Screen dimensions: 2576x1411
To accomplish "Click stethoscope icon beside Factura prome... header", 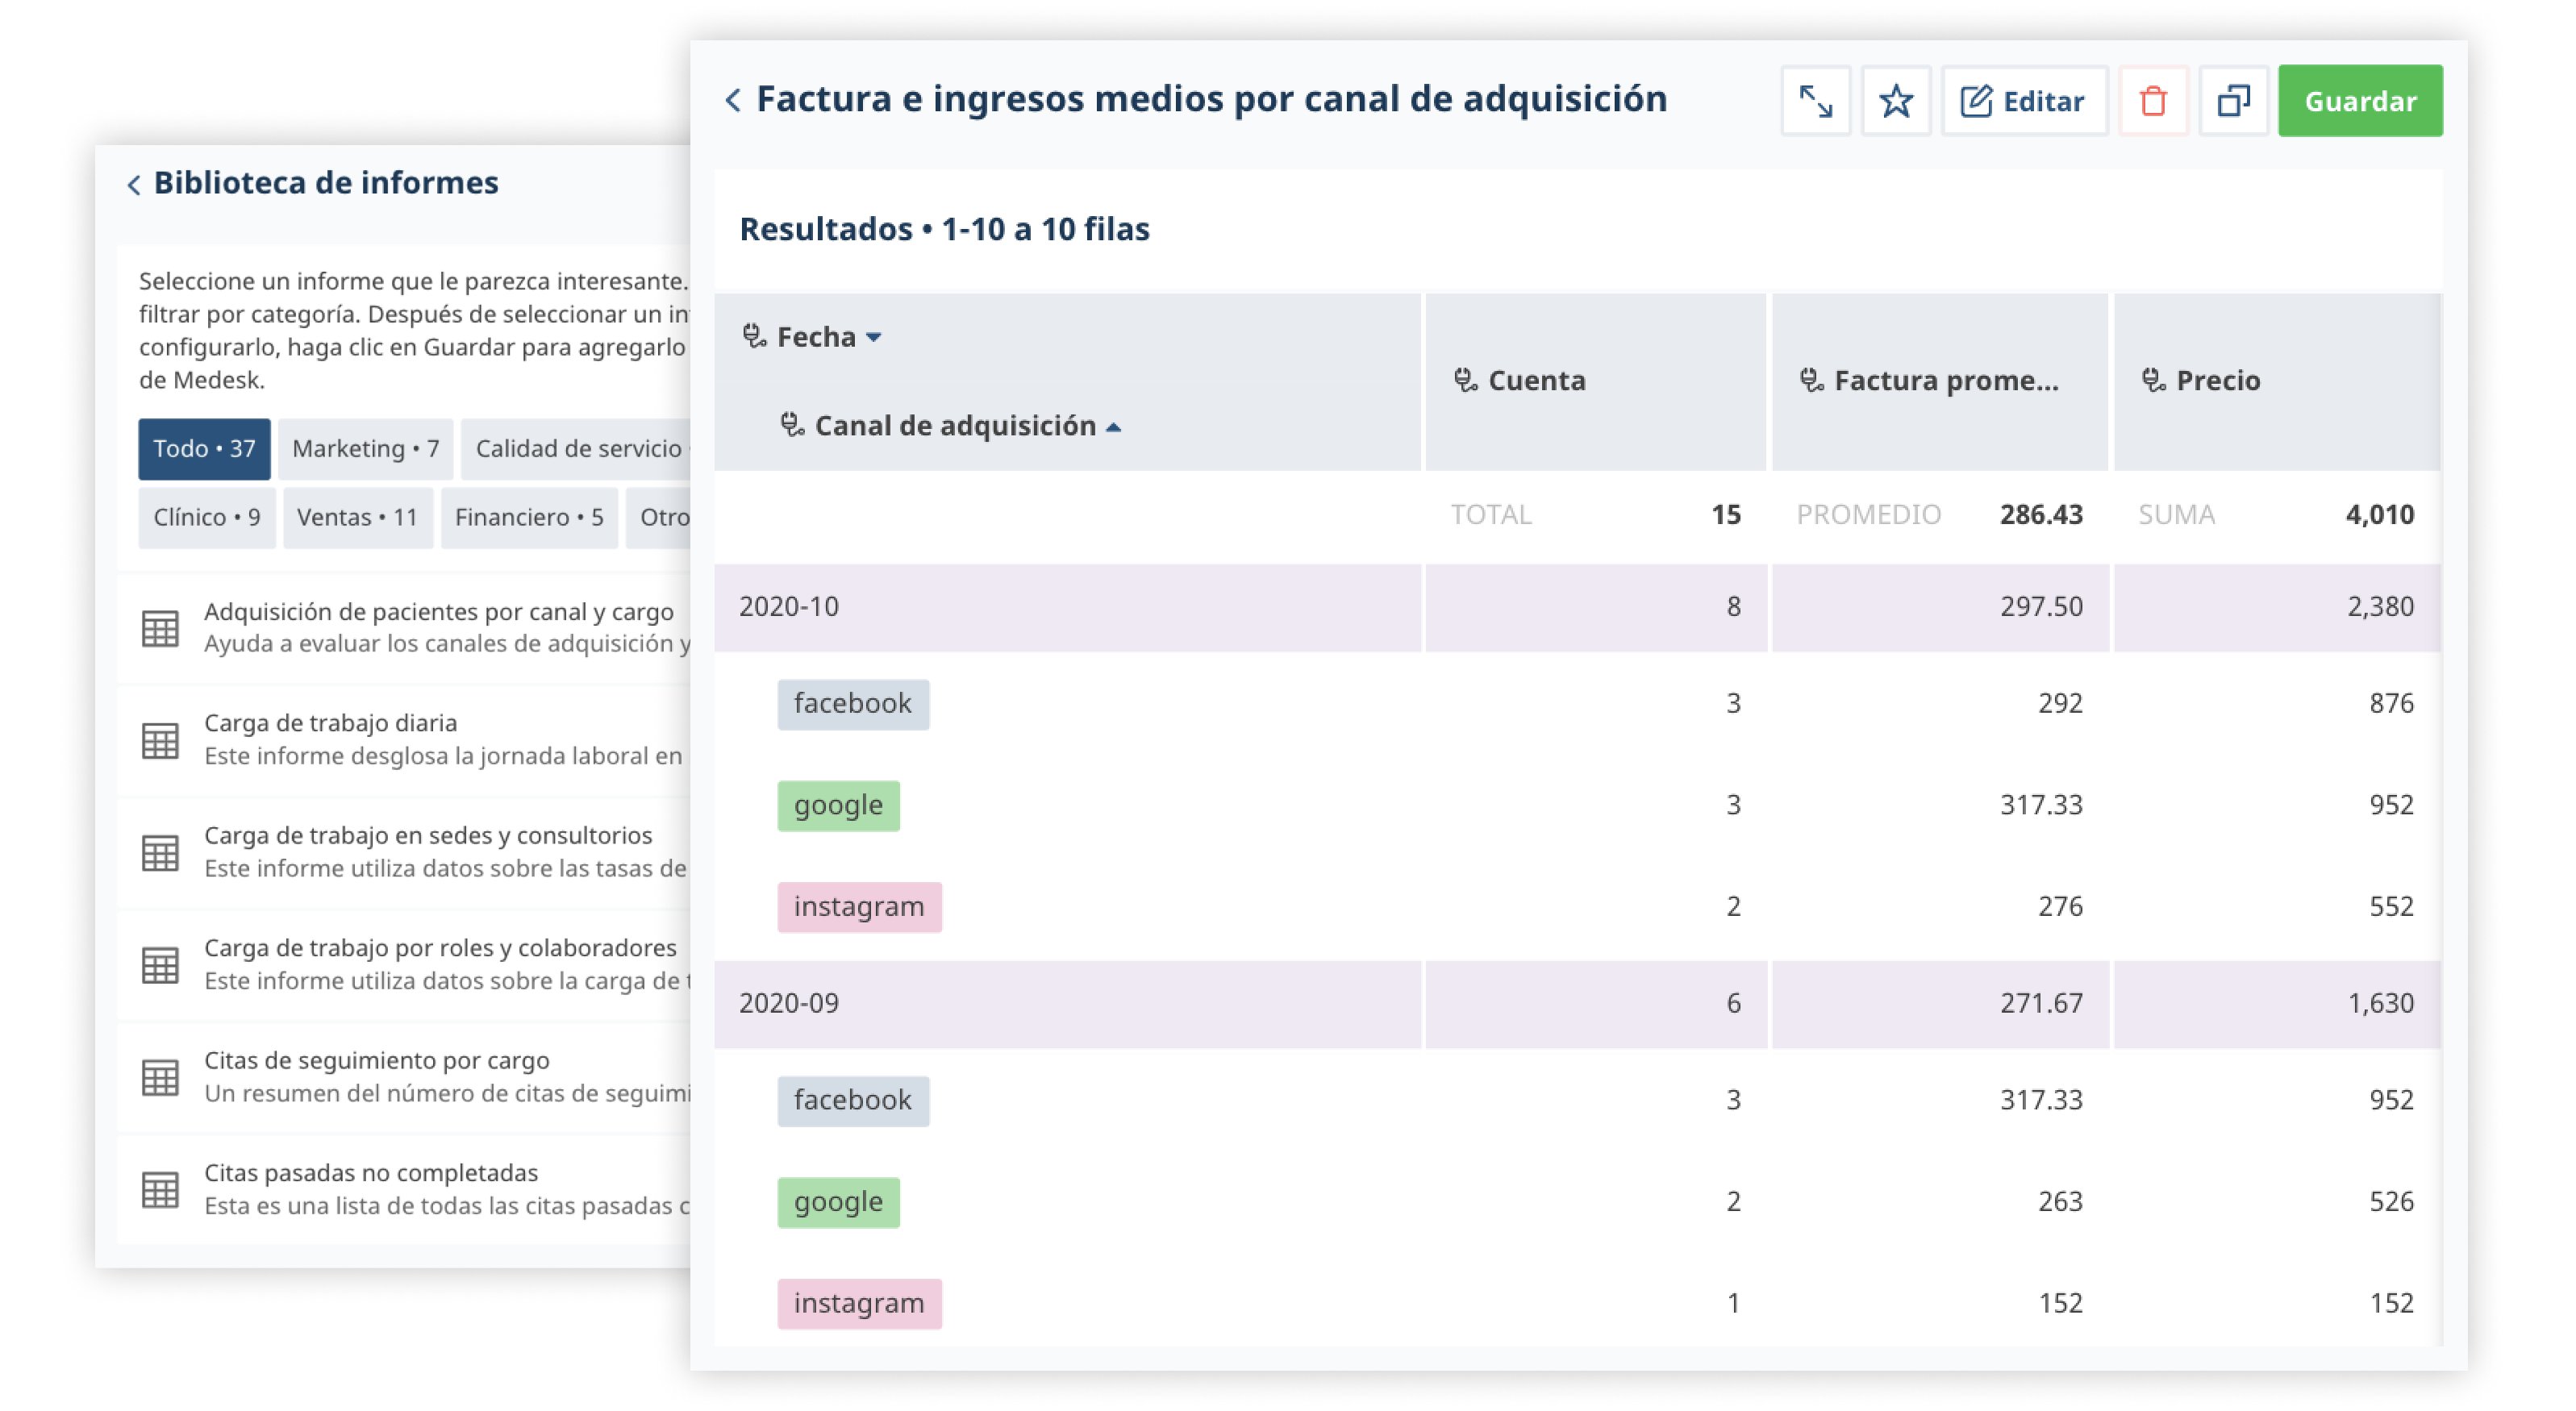I will (1811, 380).
